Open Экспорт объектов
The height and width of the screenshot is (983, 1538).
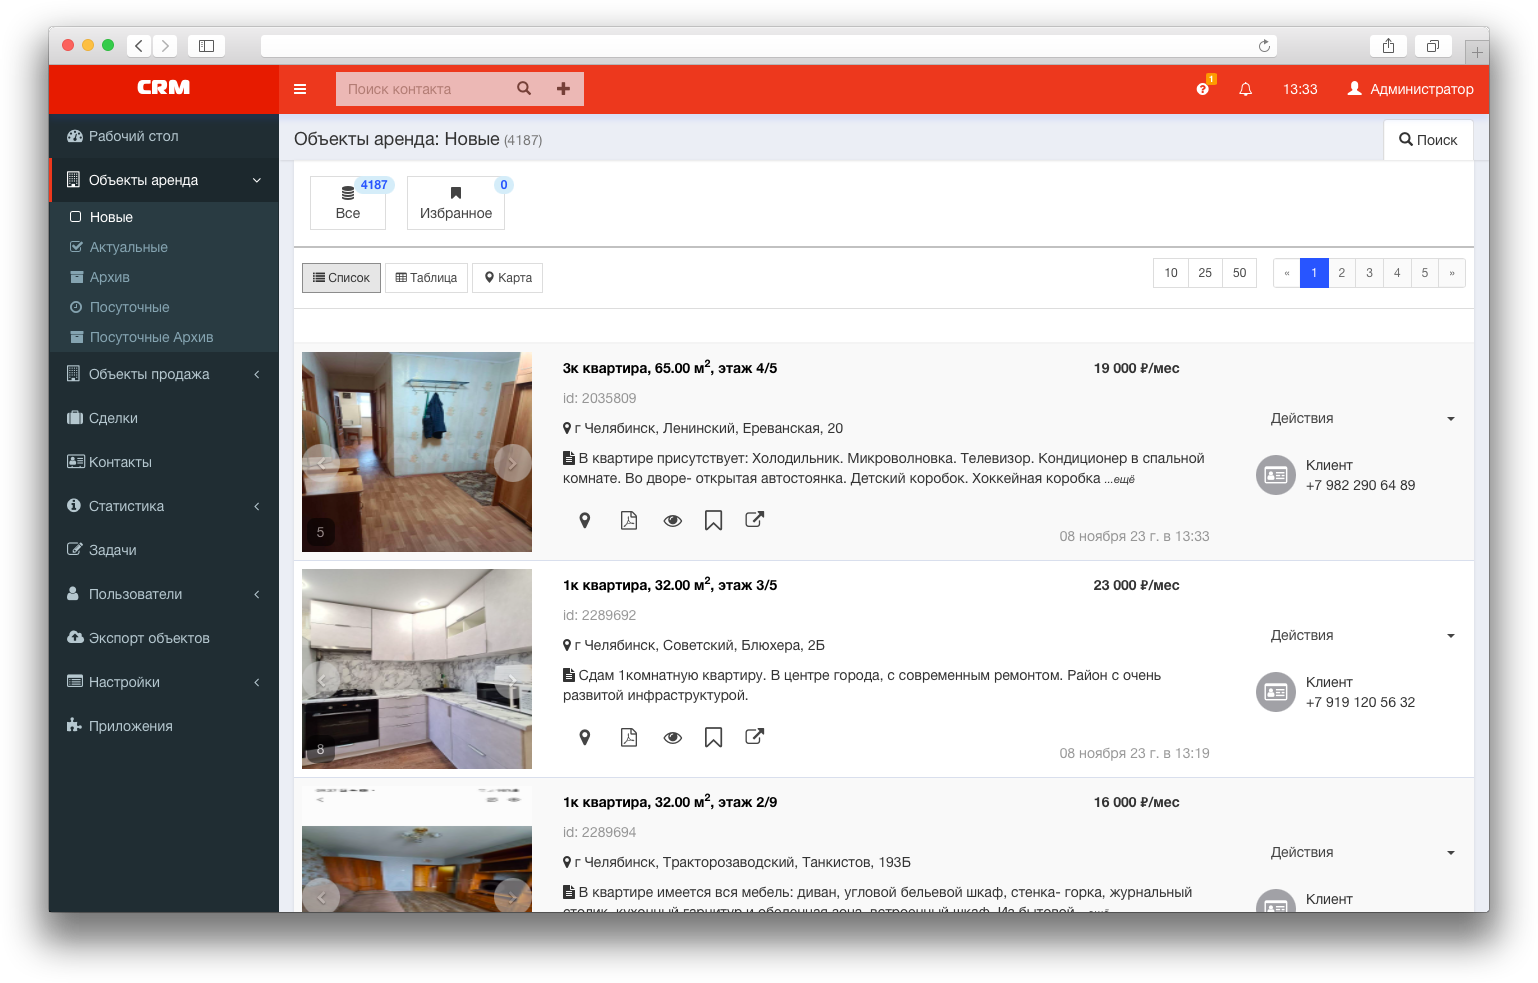click(x=164, y=638)
